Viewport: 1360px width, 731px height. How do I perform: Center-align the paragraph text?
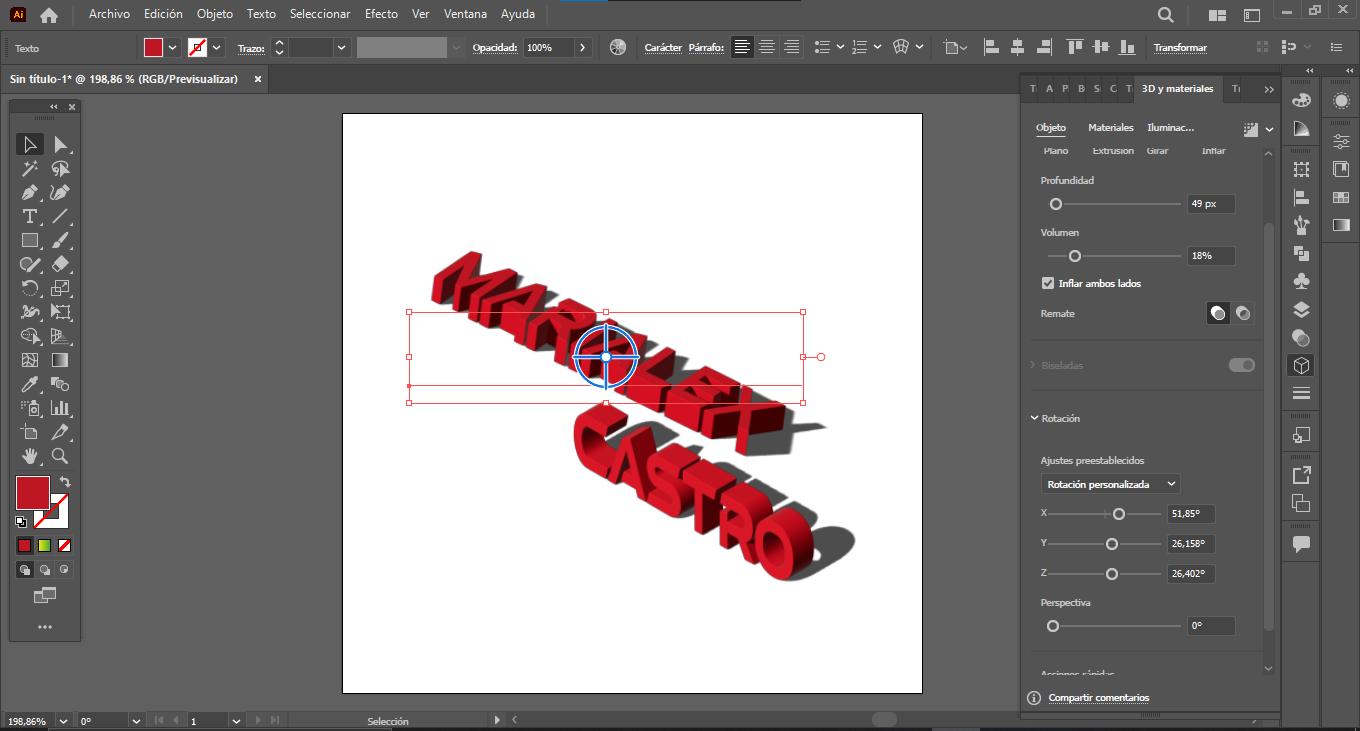tap(767, 47)
